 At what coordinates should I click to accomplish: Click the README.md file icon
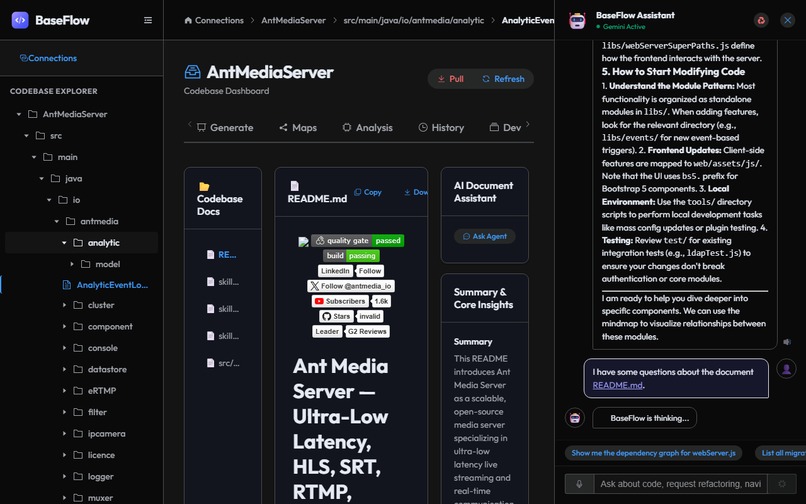(295, 186)
